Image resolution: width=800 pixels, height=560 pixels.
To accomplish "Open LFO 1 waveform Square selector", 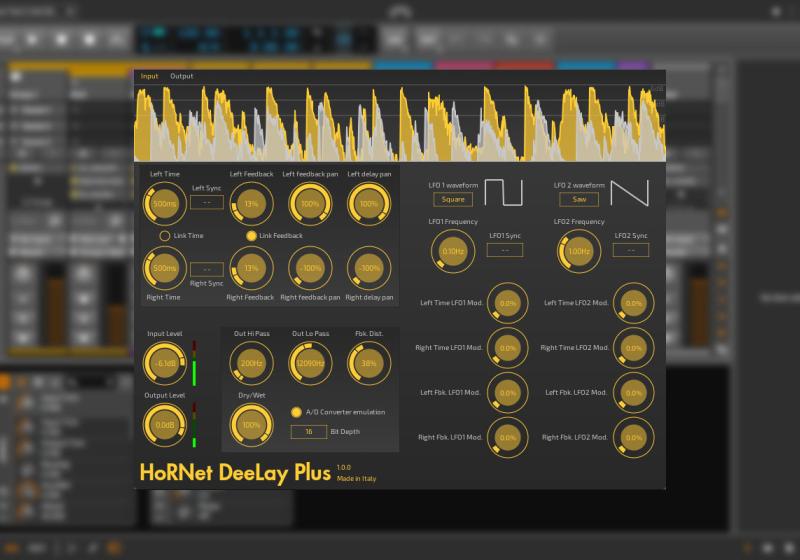I will click(x=453, y=199).
